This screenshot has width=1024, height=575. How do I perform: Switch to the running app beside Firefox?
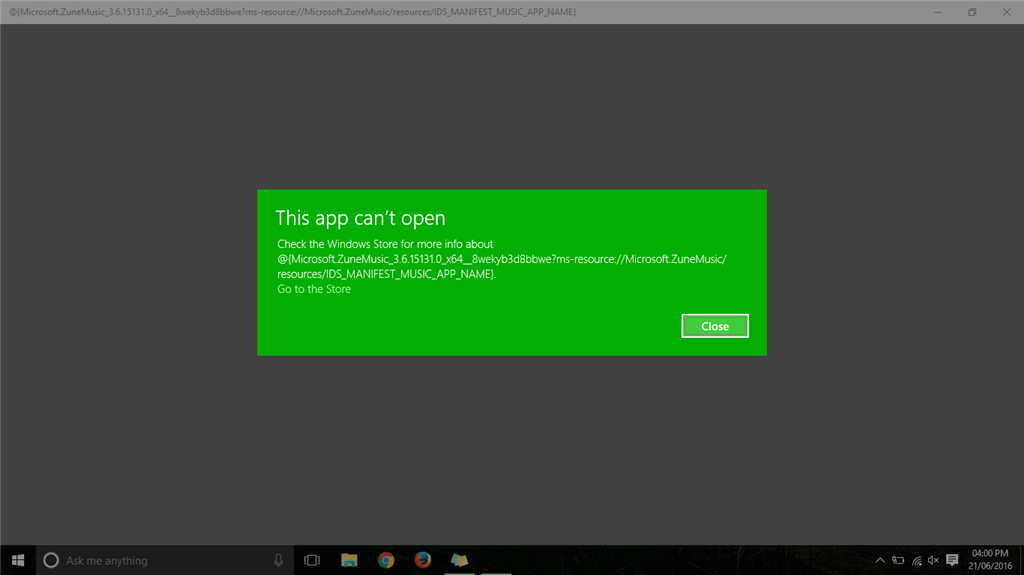[x=459, y=560]
